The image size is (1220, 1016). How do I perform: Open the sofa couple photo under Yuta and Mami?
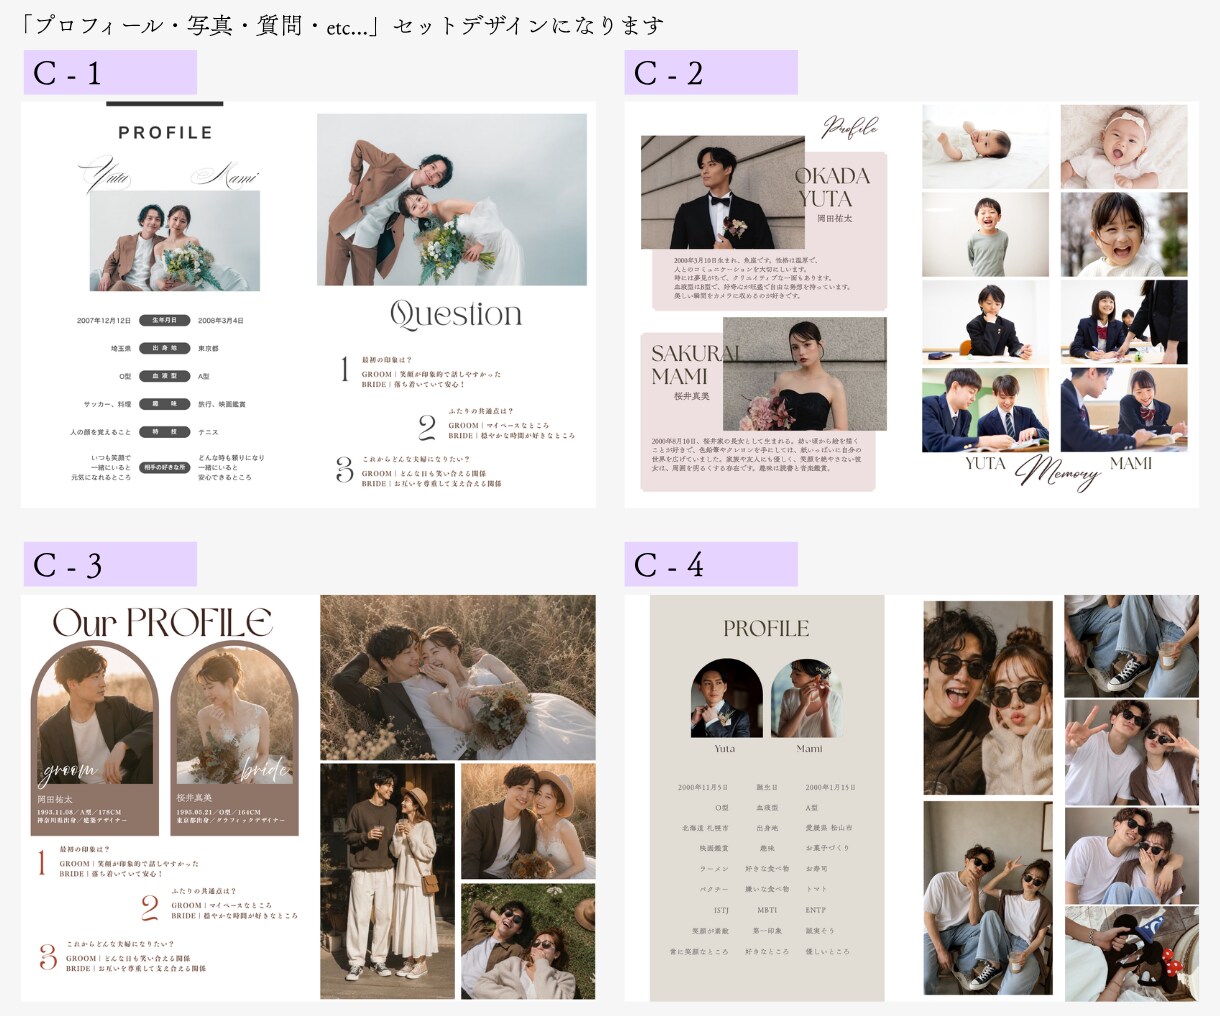[175, 241]
